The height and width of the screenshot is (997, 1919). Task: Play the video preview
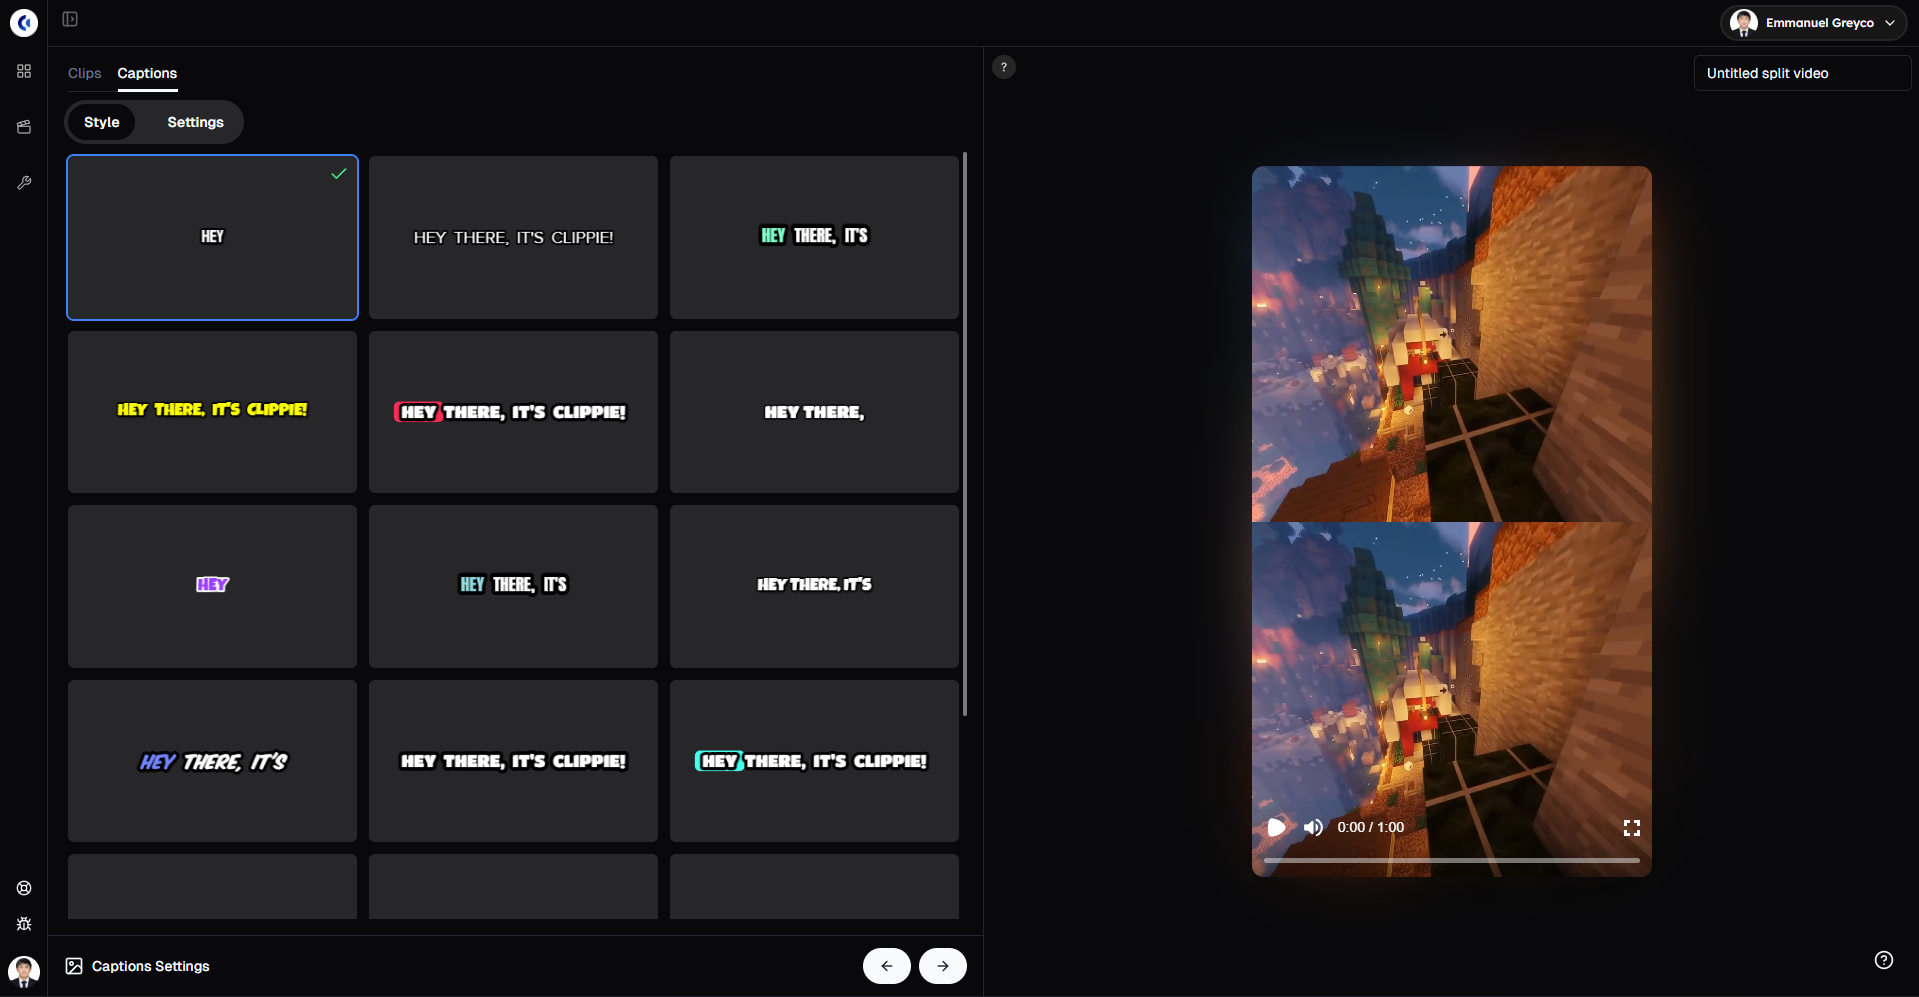coord(1276,827)
